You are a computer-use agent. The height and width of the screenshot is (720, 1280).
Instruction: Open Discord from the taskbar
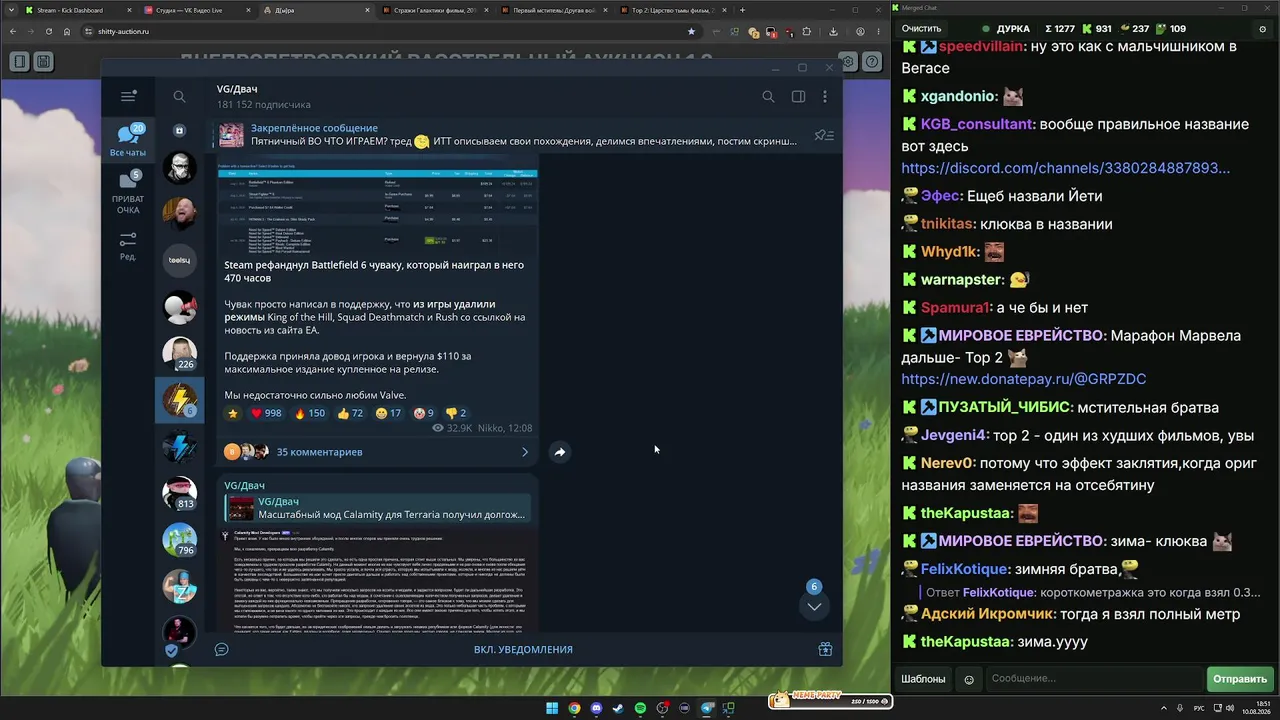click(596, 708)
